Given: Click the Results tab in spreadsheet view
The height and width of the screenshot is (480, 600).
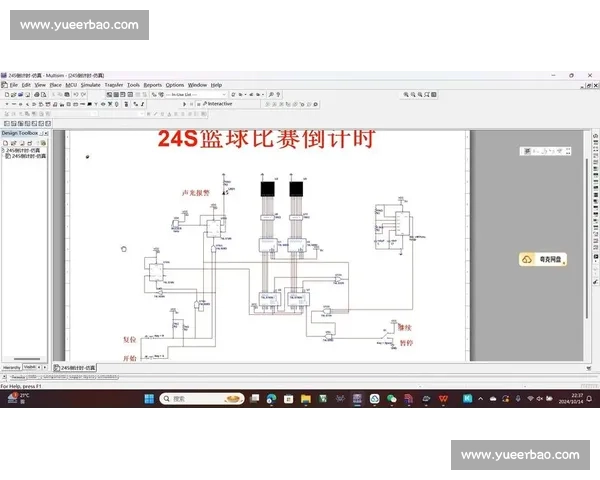Looking at the screenshot, I should 17,377.
